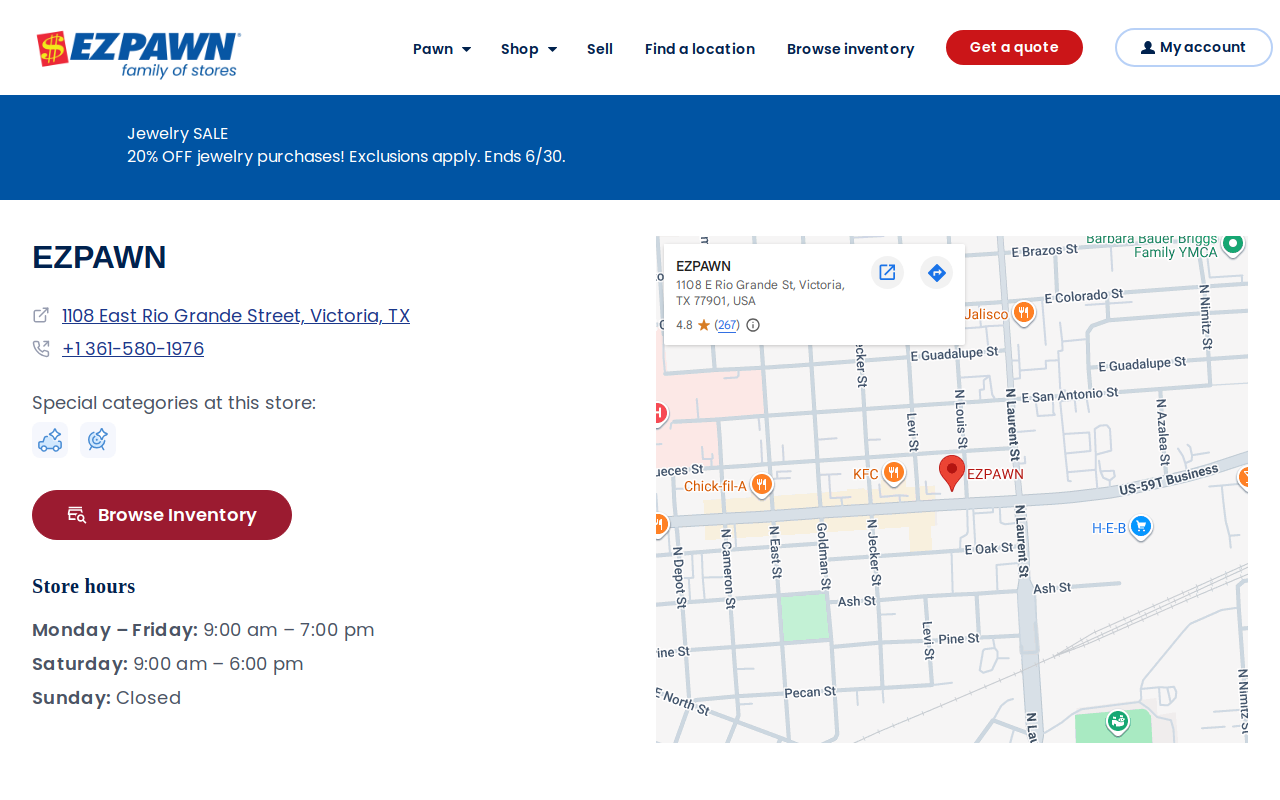Click the red hospital marker on the map's left edge

[660, 413]
